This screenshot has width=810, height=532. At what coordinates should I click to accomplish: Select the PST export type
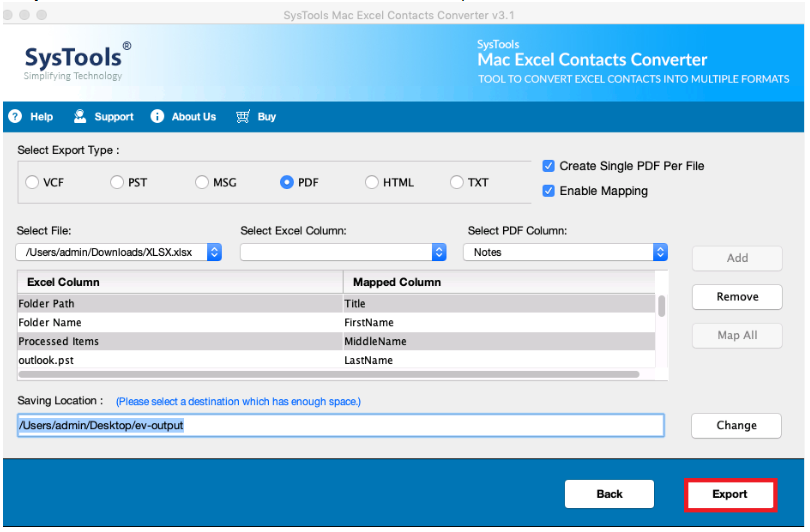click(x=117, y=183)
